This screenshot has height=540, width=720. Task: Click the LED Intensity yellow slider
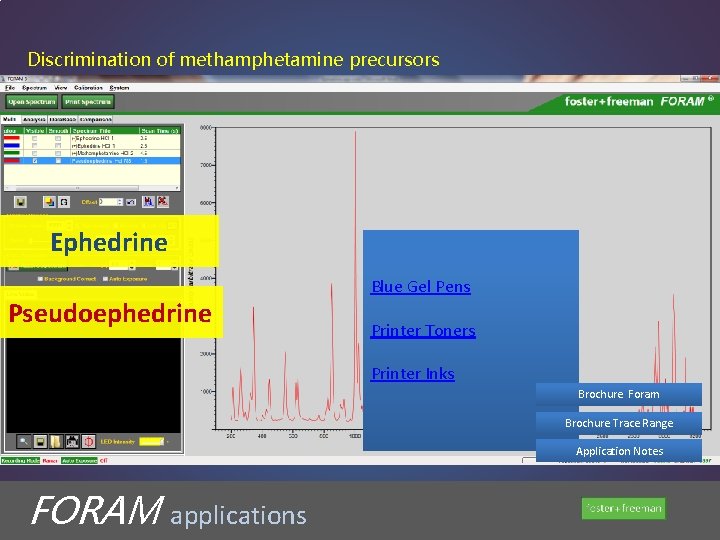click(x=151, y=442)
